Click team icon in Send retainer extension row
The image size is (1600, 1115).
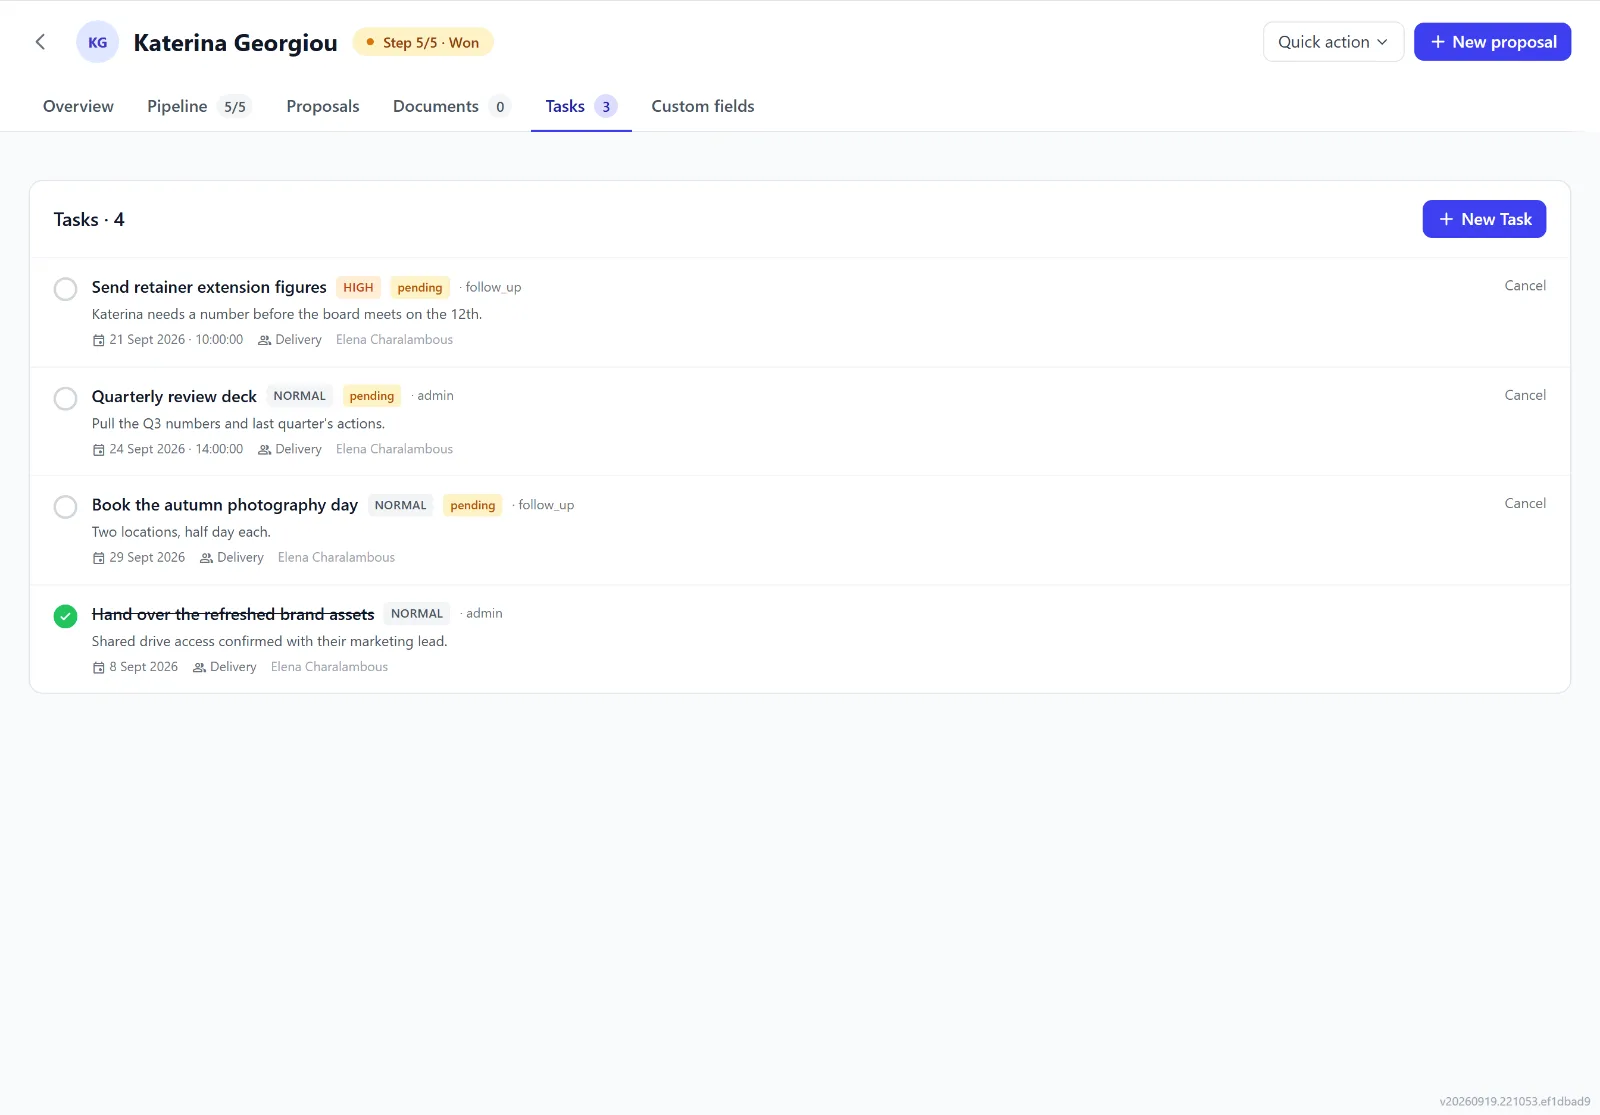coord(265,340)
